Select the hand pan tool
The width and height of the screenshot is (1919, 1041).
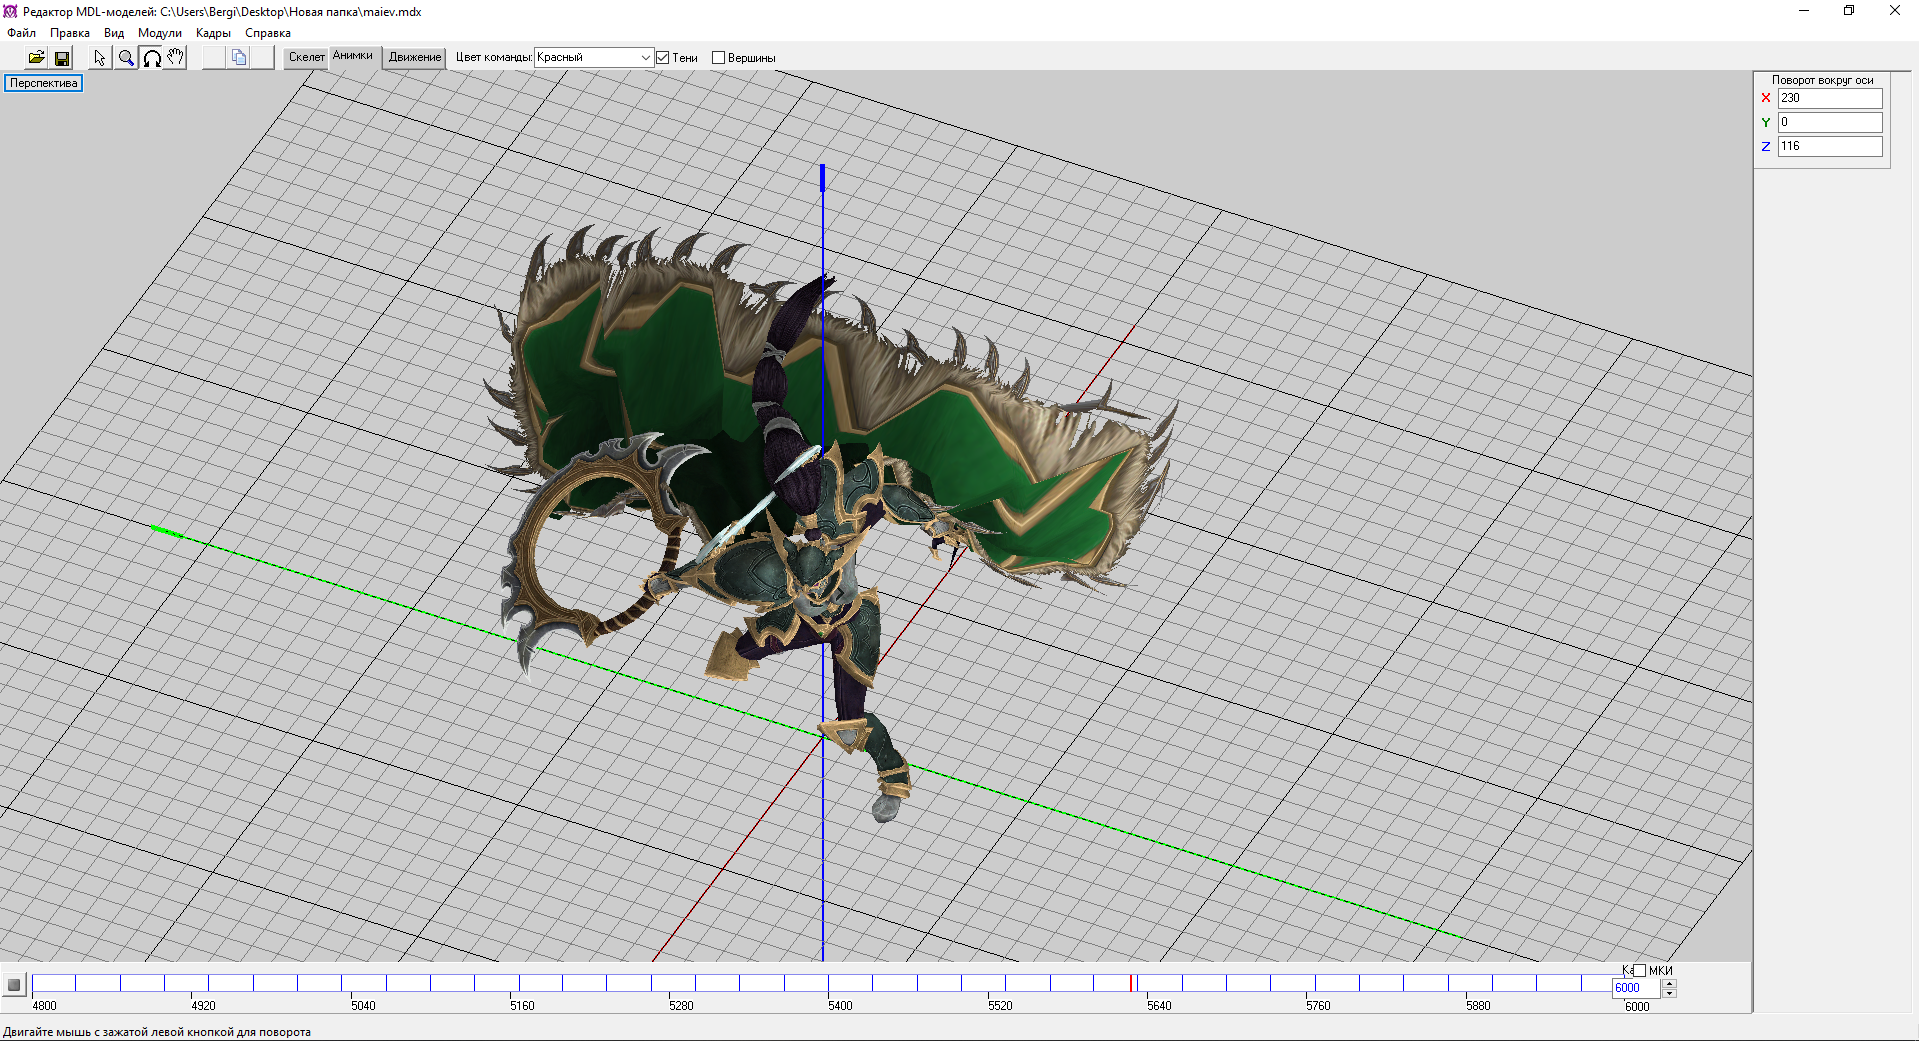(176, 58)
